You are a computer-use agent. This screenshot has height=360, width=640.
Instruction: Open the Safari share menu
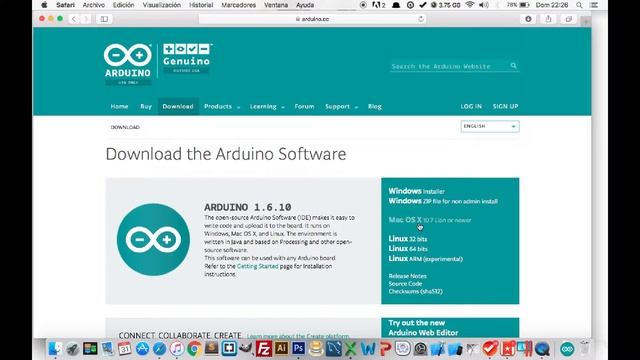(548, 19)
